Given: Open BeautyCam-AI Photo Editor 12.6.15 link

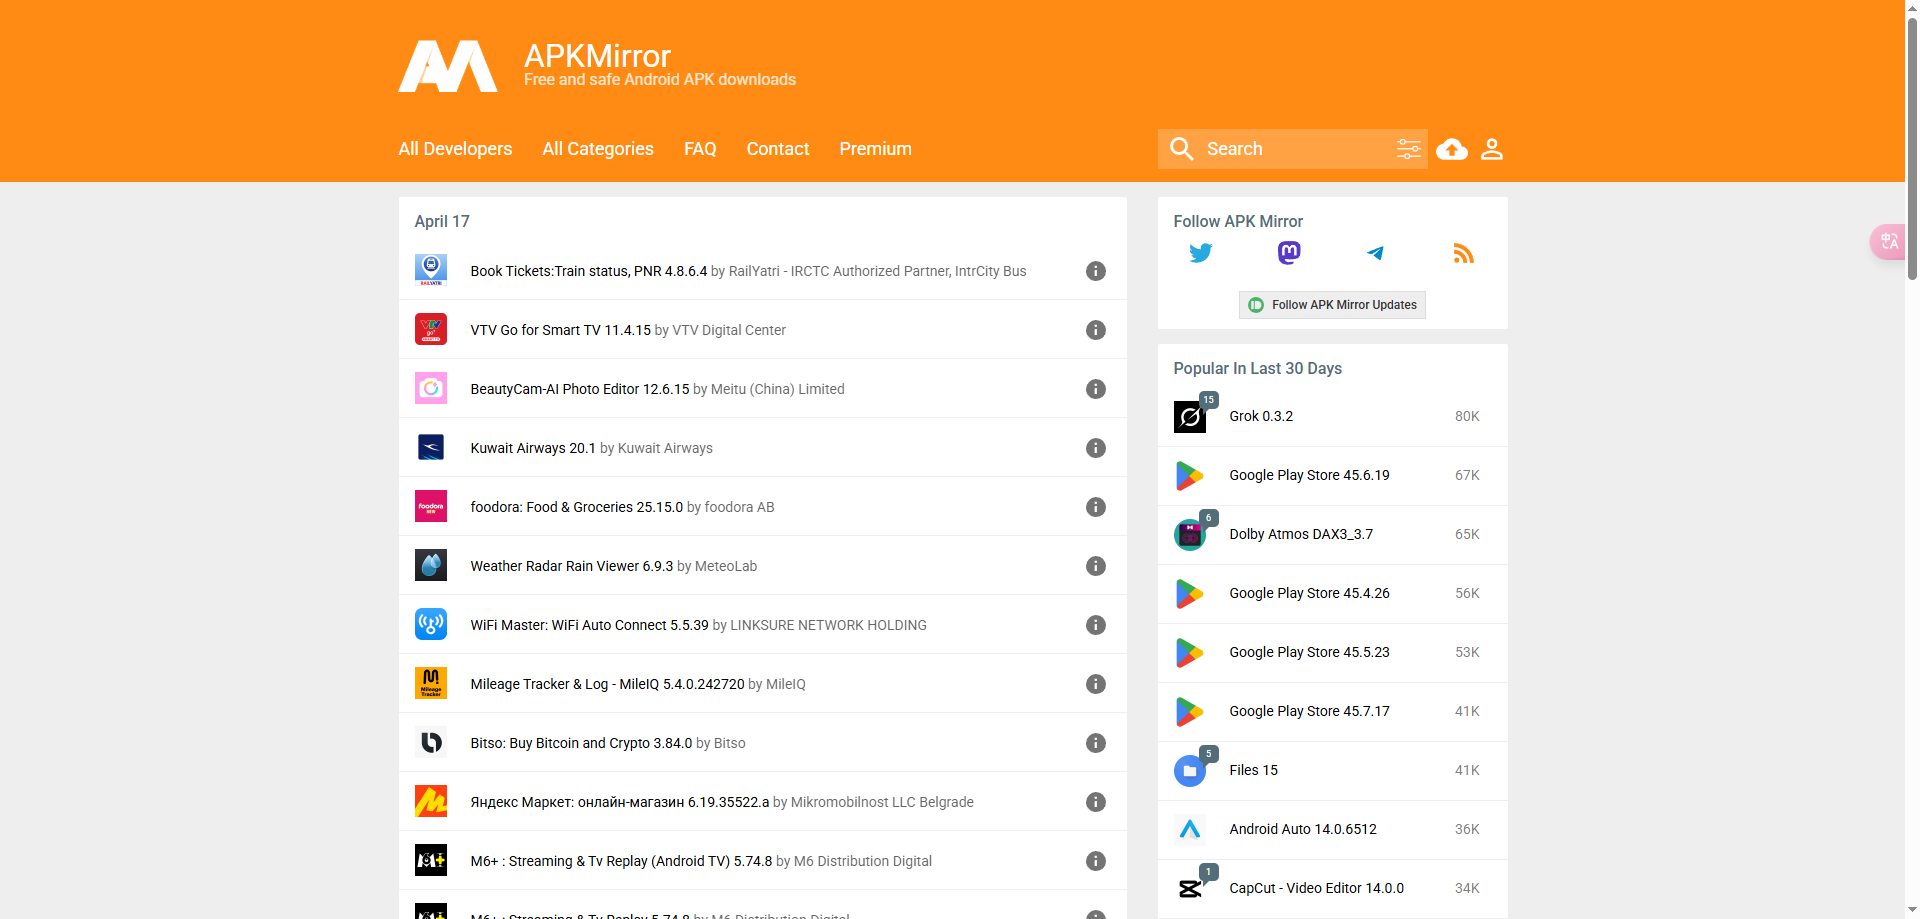Looking at the screenshot, I should [x=579, y=389].
